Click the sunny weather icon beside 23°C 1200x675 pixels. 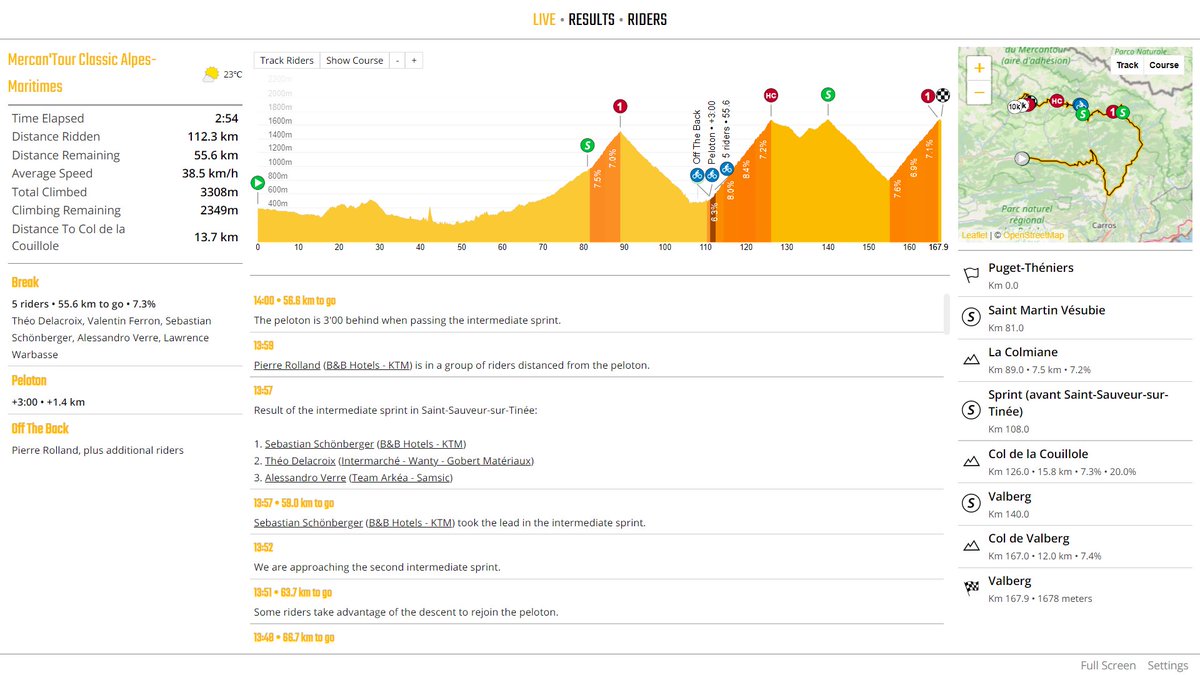pos(210,74)
